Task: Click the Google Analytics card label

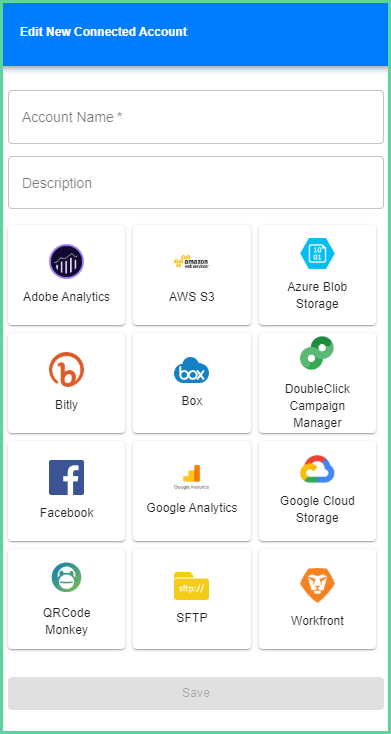Action: 192,508
